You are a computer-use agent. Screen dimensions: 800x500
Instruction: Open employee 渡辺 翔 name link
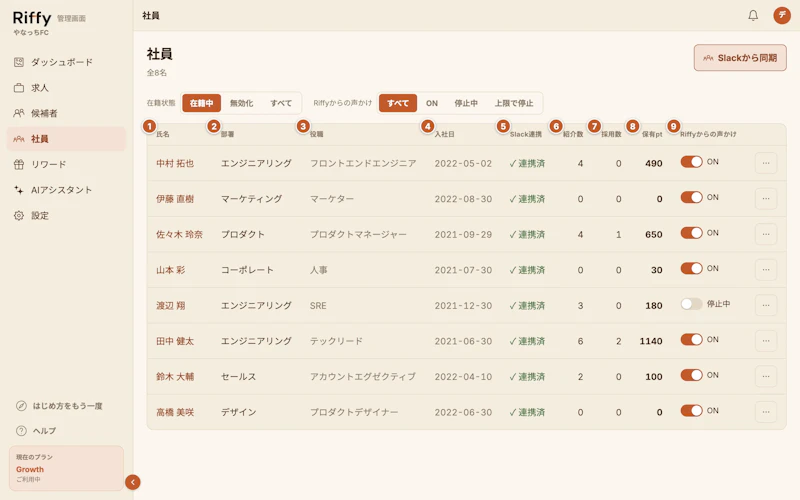[170, 306]
